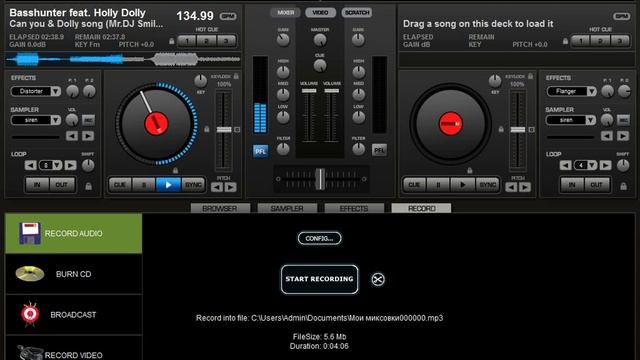Image resolution: width=640 pixels, height=360 pixels.
Task: Click the Burn CD disc icon
Action: 30,273
